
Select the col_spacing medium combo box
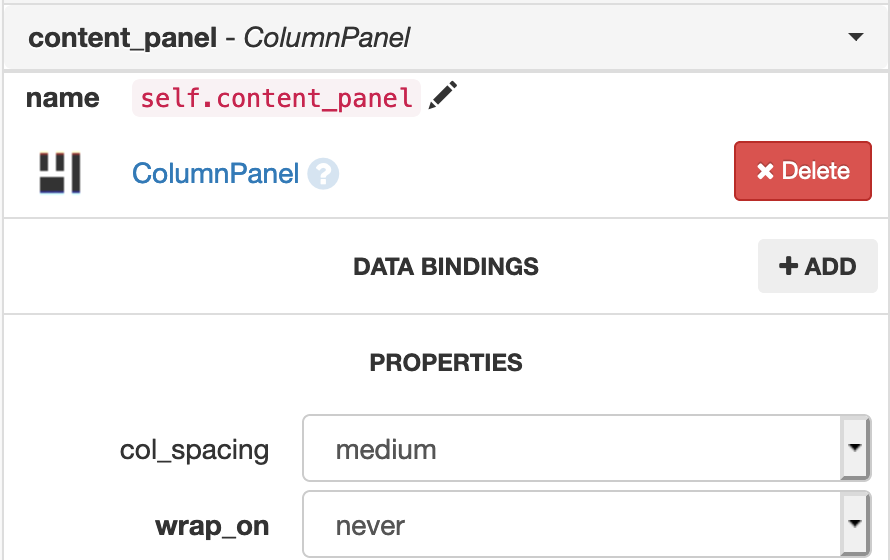[586, 448]
